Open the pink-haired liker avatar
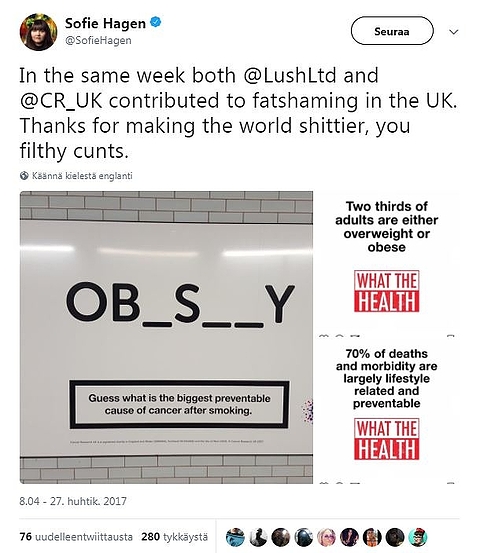 coord(327,537)
